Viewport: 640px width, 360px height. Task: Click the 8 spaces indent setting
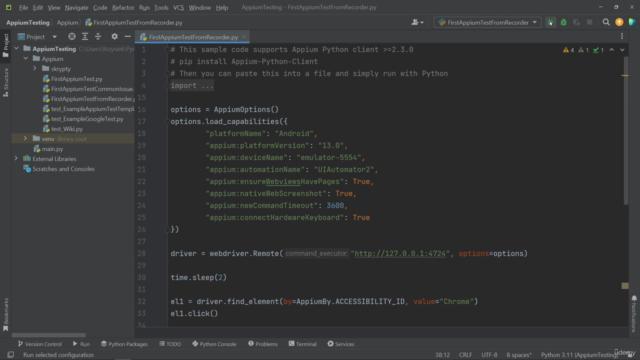click(519, 355)
